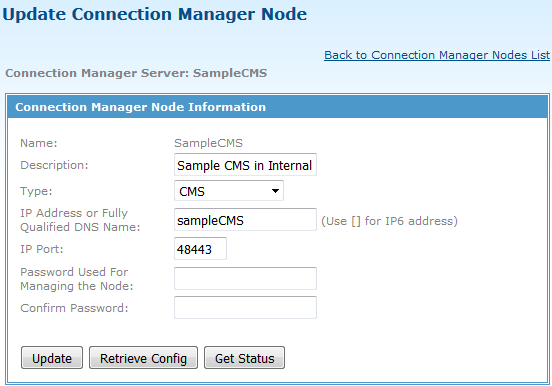This screenshot has width=552, height=386.
Task: Click the 'IP Port:' label
Action: 42,249
